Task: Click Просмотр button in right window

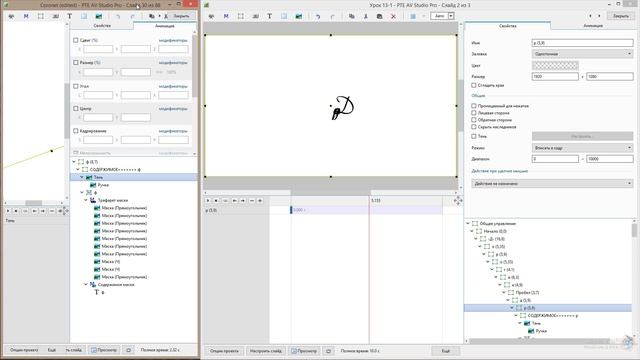Action: (x=304, y=351)
